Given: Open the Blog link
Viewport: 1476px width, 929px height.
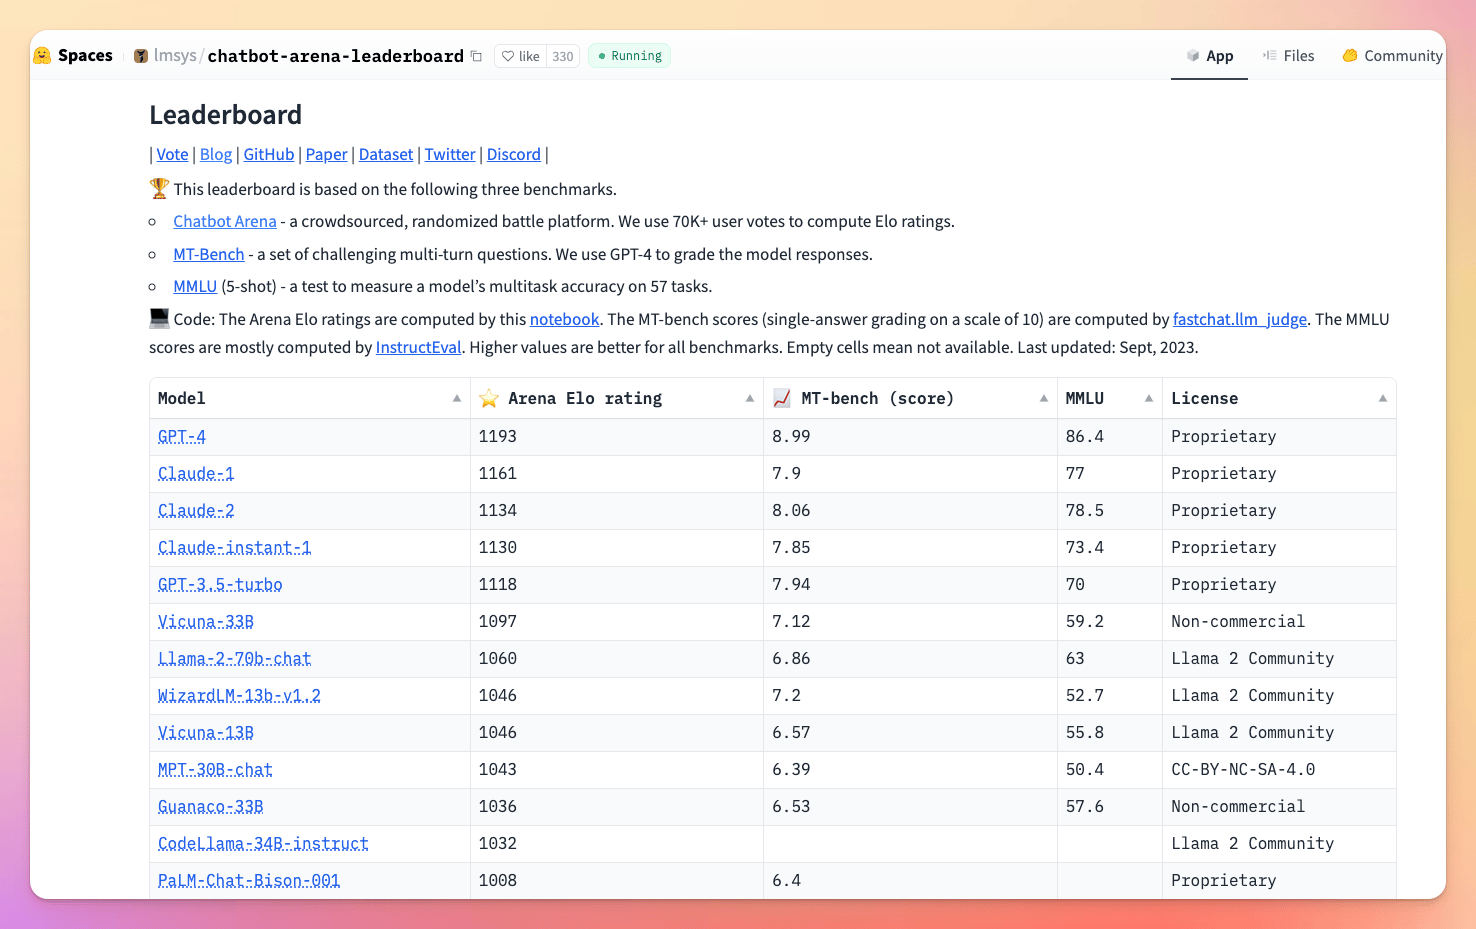Looking at the screenshot, I should click(x=216, y=154).
